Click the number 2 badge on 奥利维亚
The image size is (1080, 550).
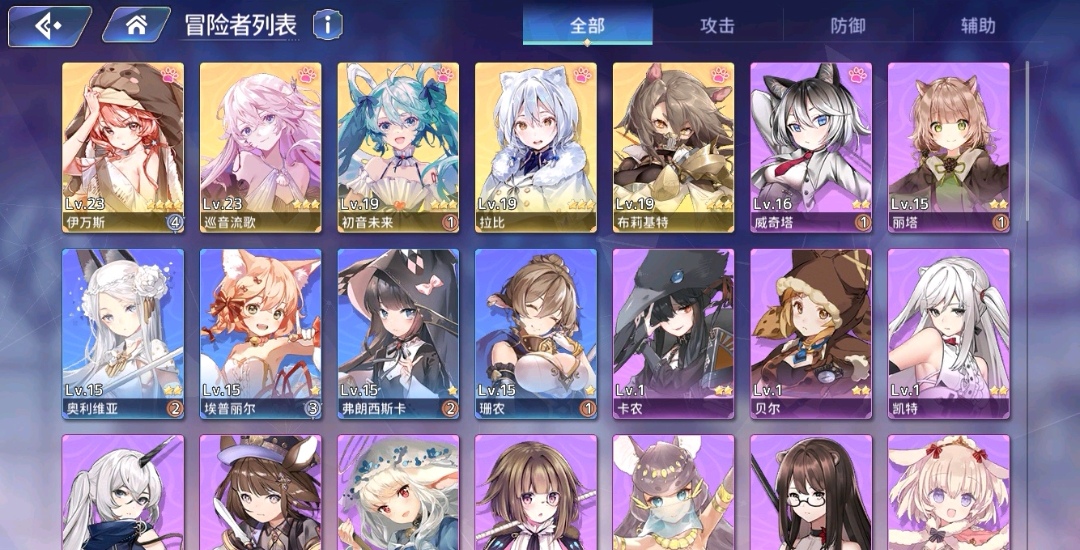pyautogui.click(x=174, y=408)
